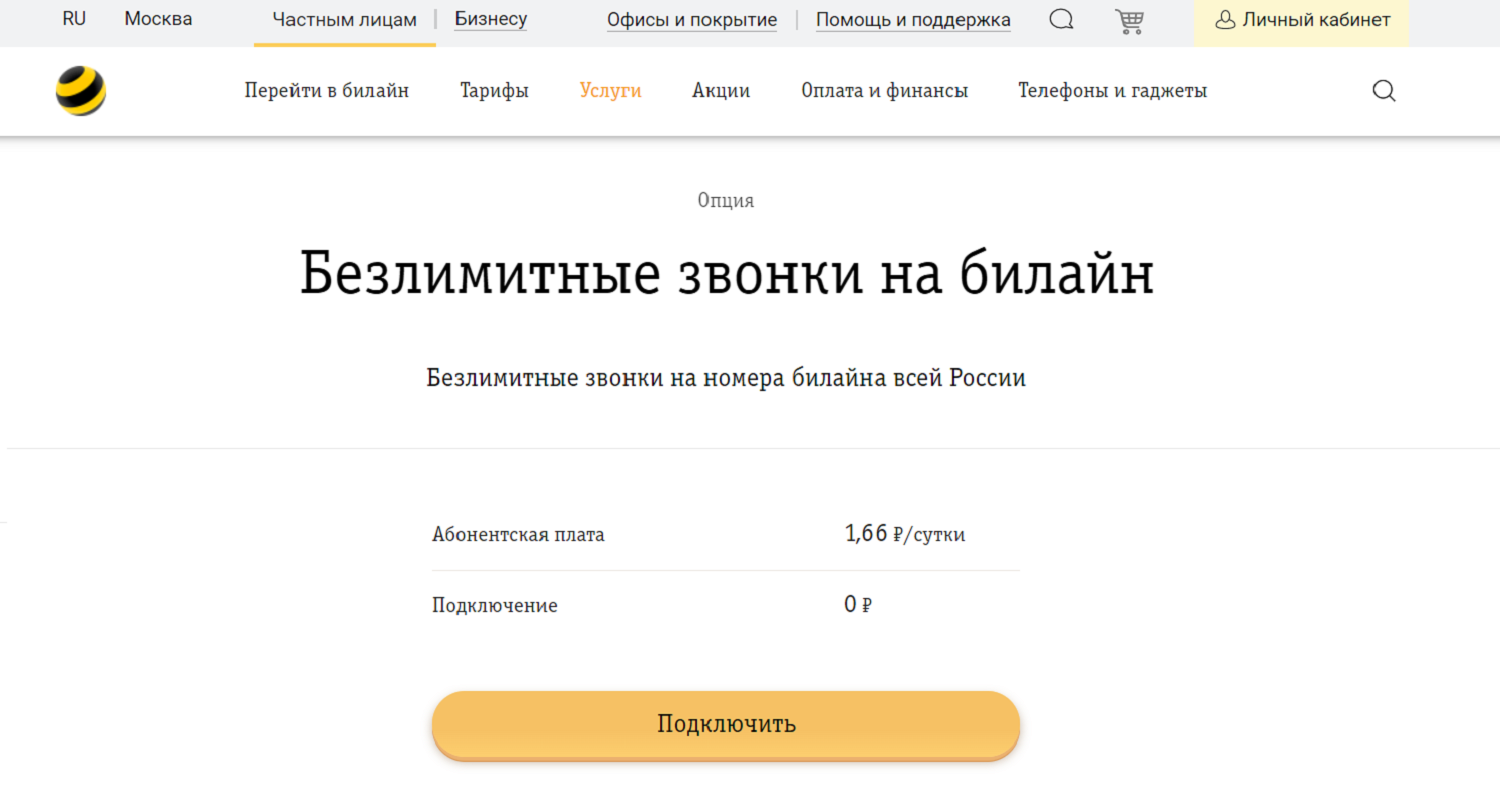This screenshot has height=787, width=1500.
Task: Click the option title Безлимитные звонки на билайн
Action: click(x=726, y=271)
